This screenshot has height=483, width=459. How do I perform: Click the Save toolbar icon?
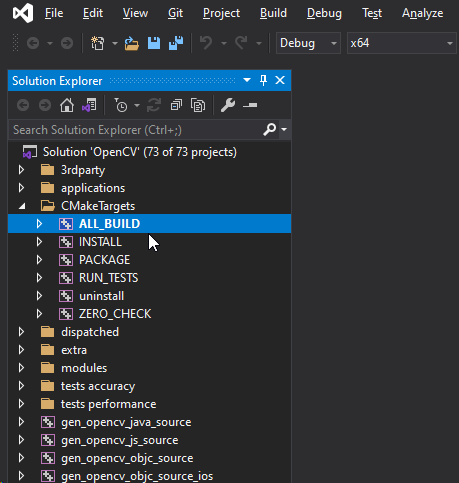click(154, 43)
